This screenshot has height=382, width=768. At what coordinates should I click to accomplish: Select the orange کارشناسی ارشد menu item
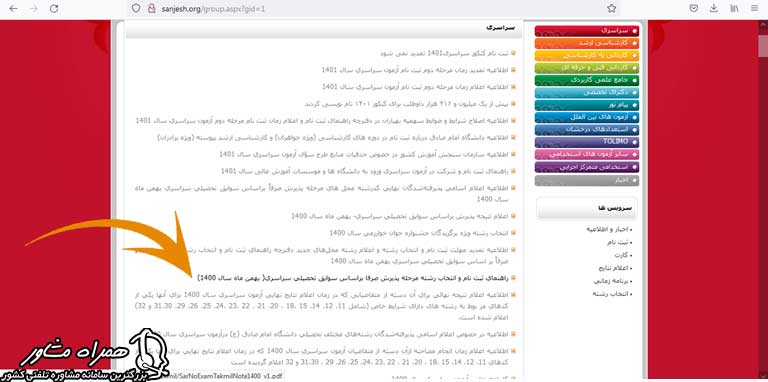587,43
